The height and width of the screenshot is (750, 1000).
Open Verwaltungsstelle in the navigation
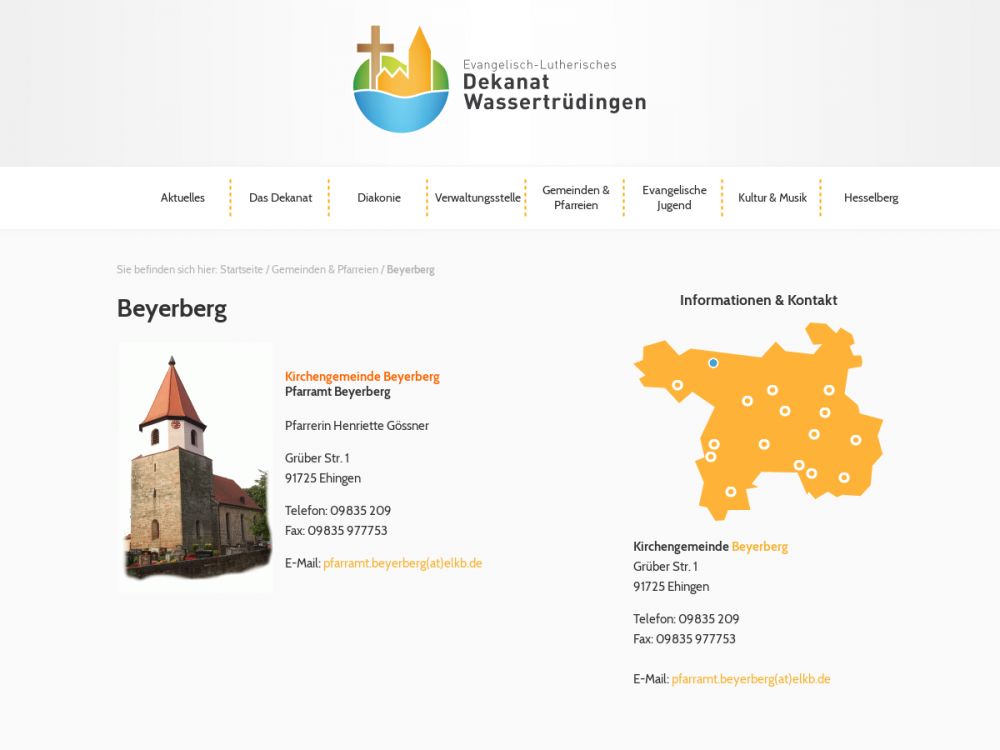click(x=477, y=198)
